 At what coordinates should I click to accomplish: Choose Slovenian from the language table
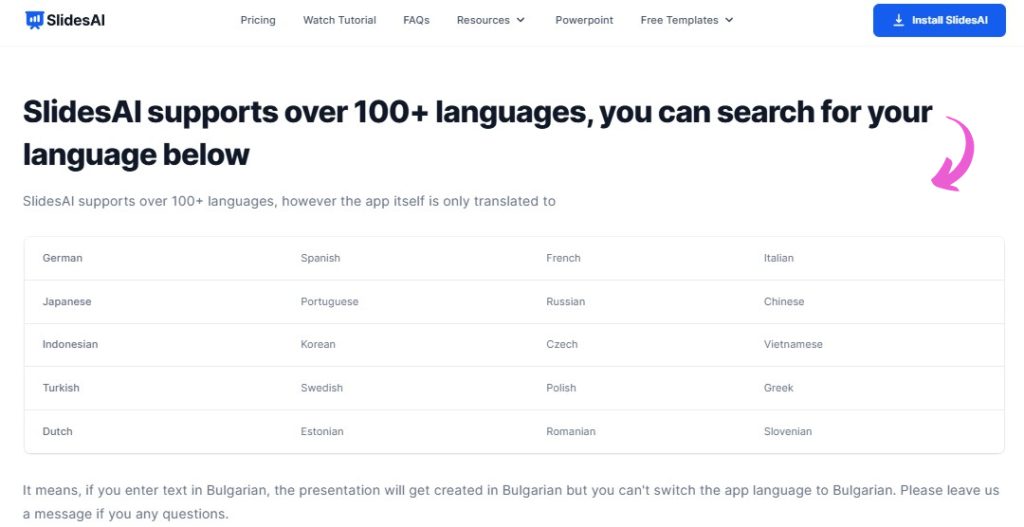(x=788, y=431)
